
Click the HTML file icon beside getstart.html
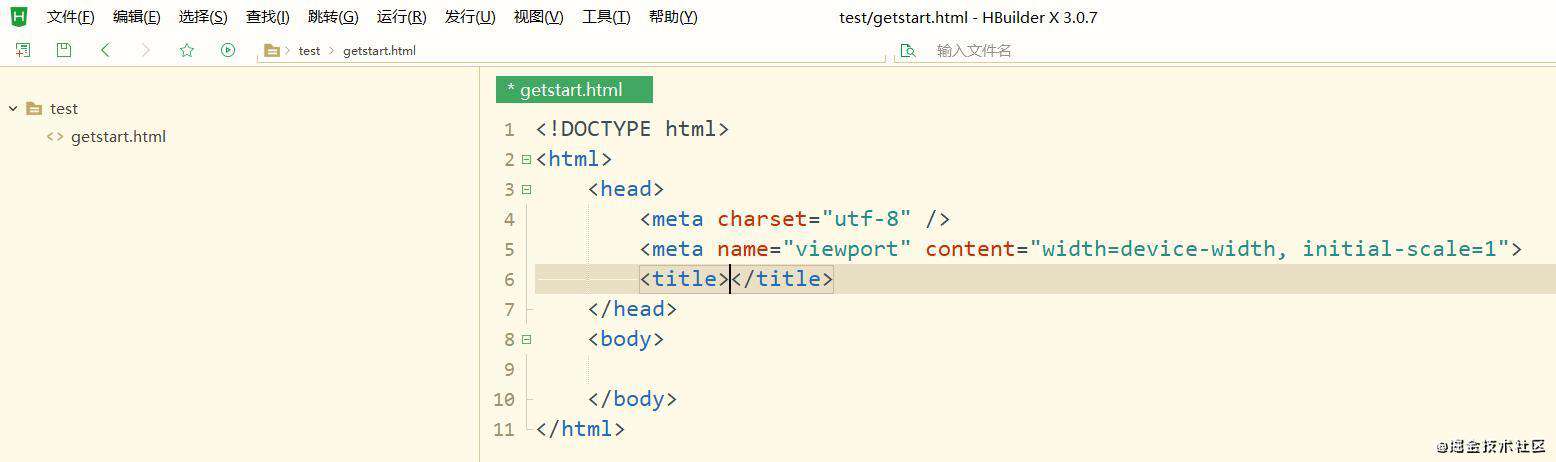[55, 137]
